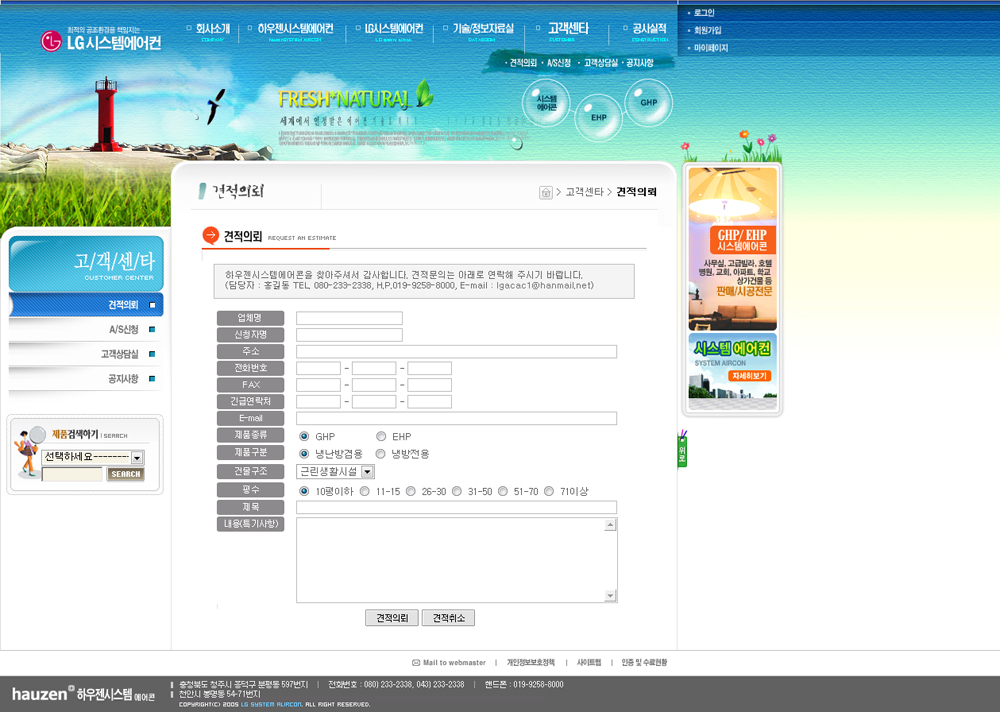Open the 고객센타 top menu
Screen dimensions: 1000x712
coord(568,29)
